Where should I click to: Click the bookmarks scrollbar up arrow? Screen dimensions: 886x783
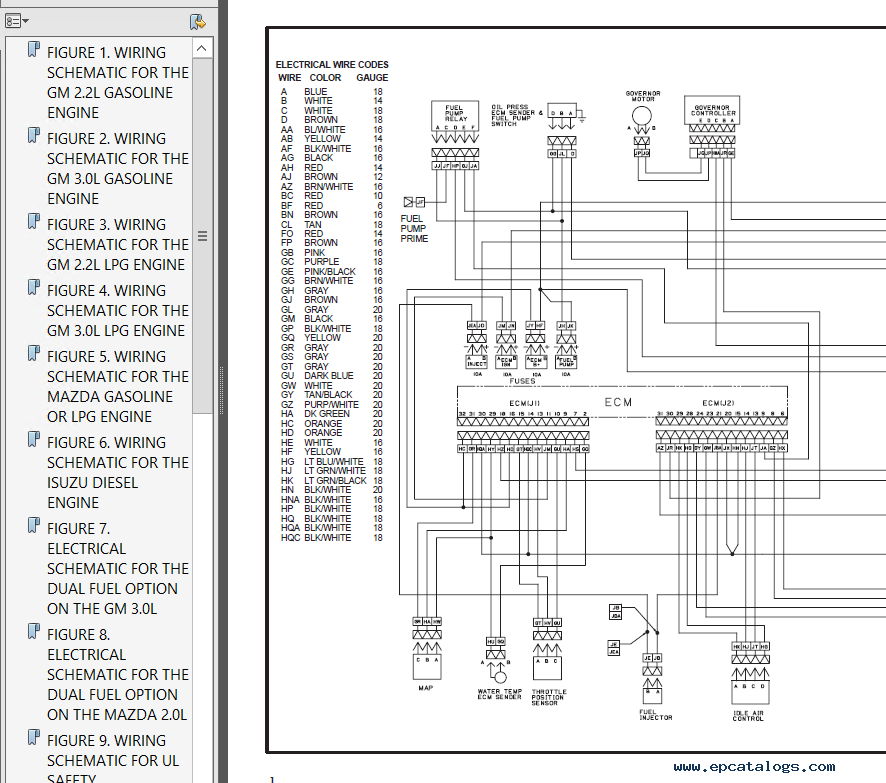202,48
